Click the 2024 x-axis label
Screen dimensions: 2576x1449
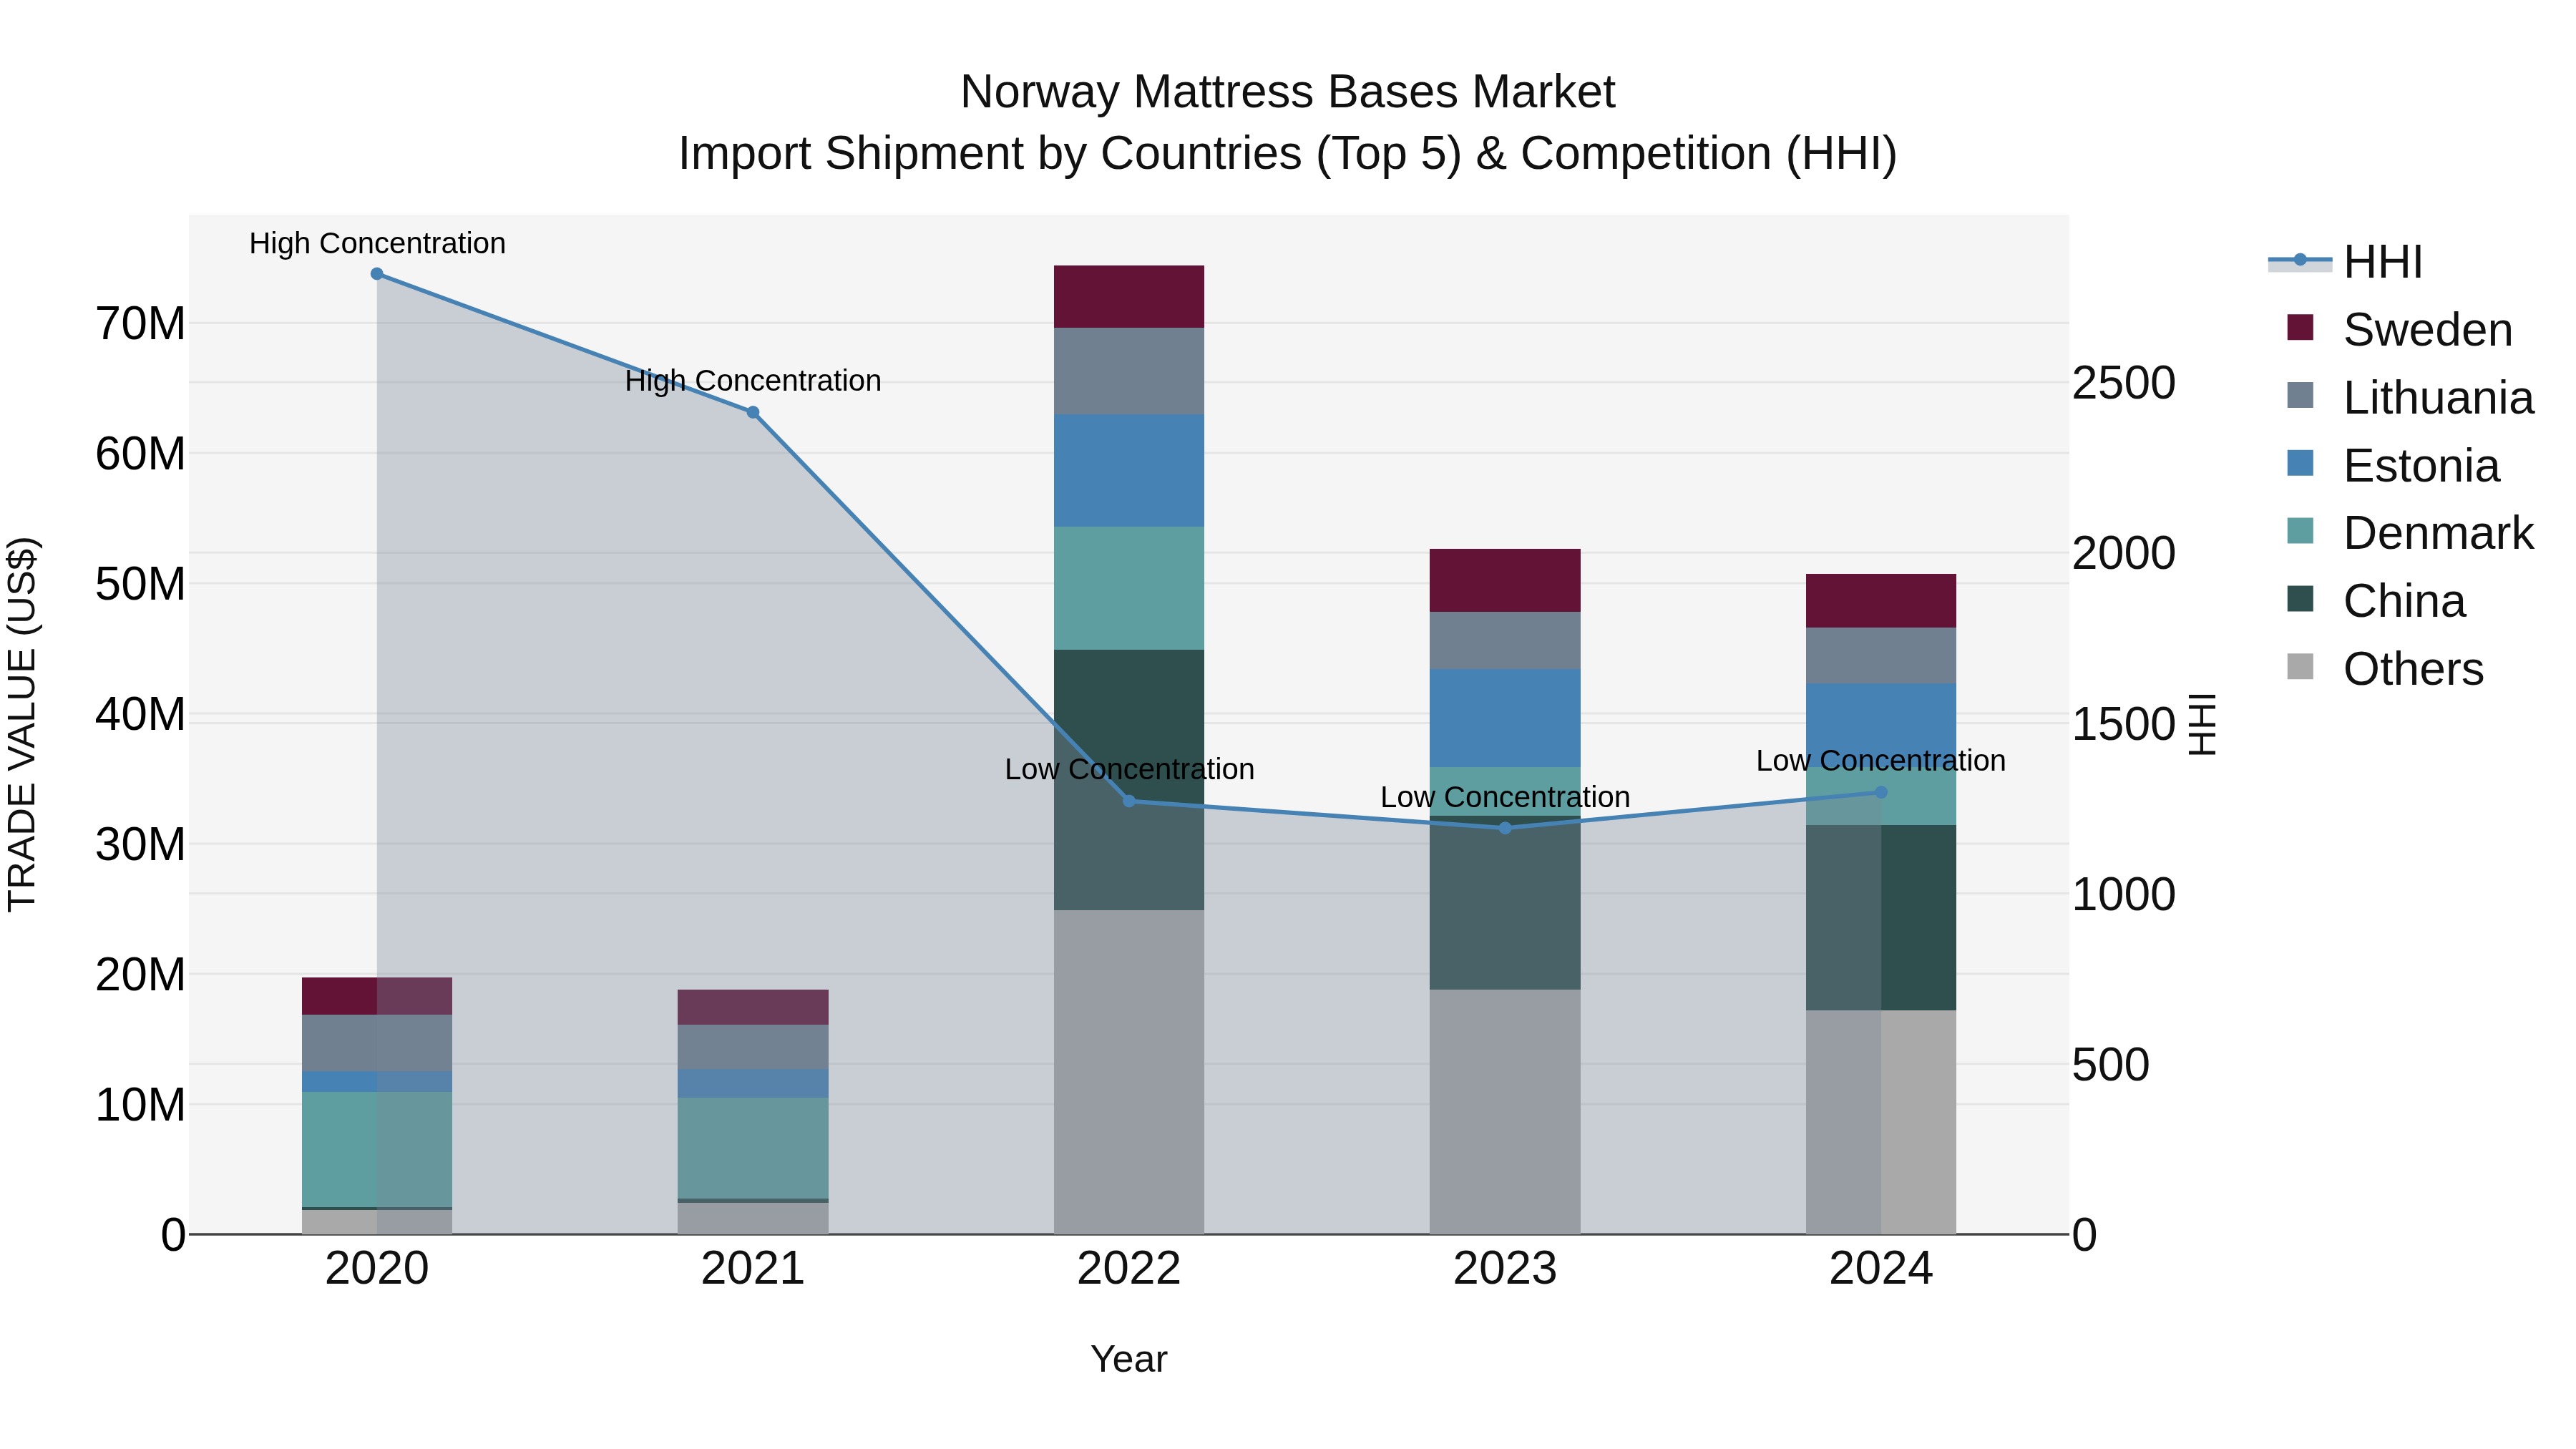pos(1881,1269)
